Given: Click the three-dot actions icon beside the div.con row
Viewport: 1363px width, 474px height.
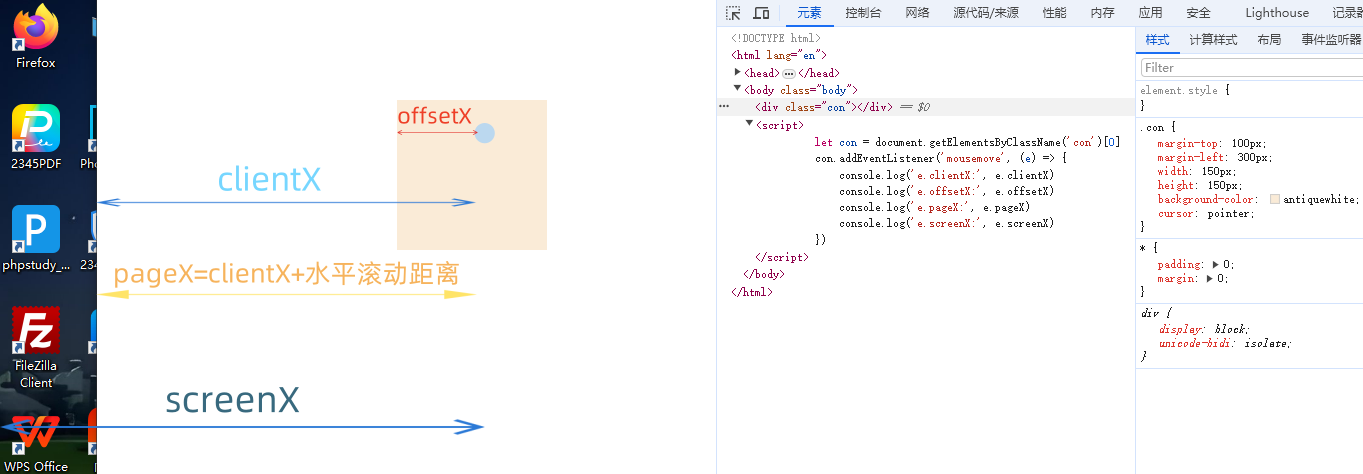Looking at the screenshot, I should (x=724, y=106).
